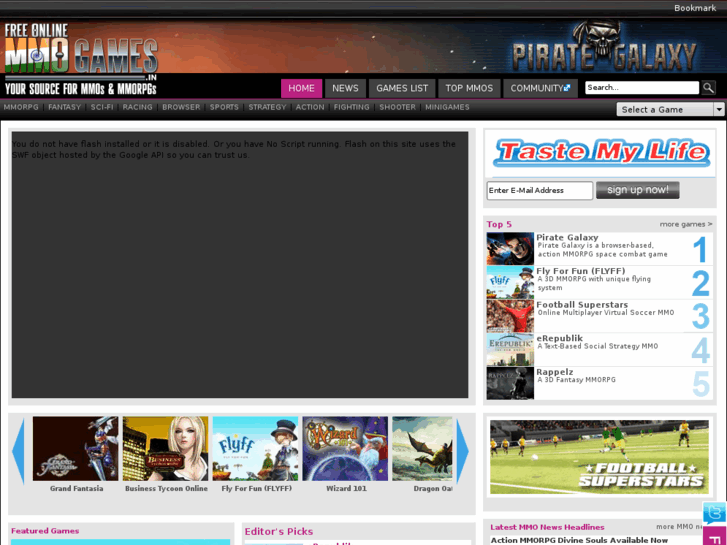Image resolution: width=727 pixels, height=545 pixels.
Task: Click the more games link
Action: click(686, 224)
